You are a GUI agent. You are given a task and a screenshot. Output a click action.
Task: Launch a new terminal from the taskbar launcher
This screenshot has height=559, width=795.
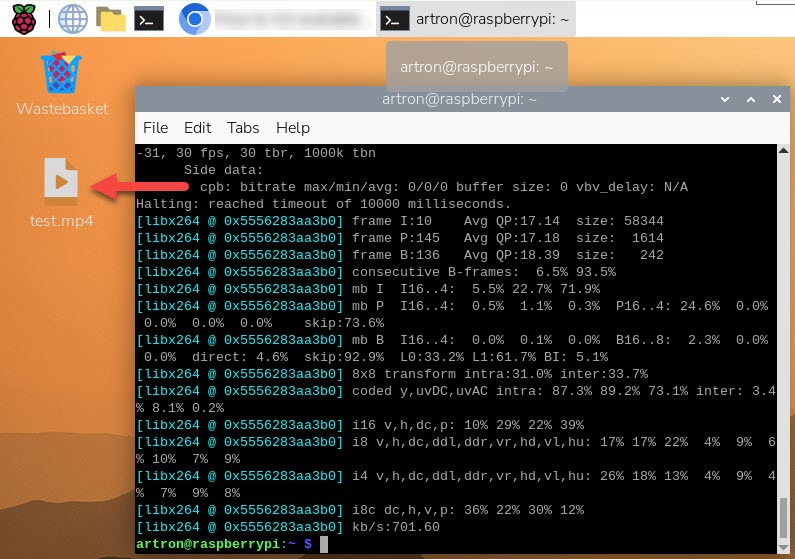point(149,18)
